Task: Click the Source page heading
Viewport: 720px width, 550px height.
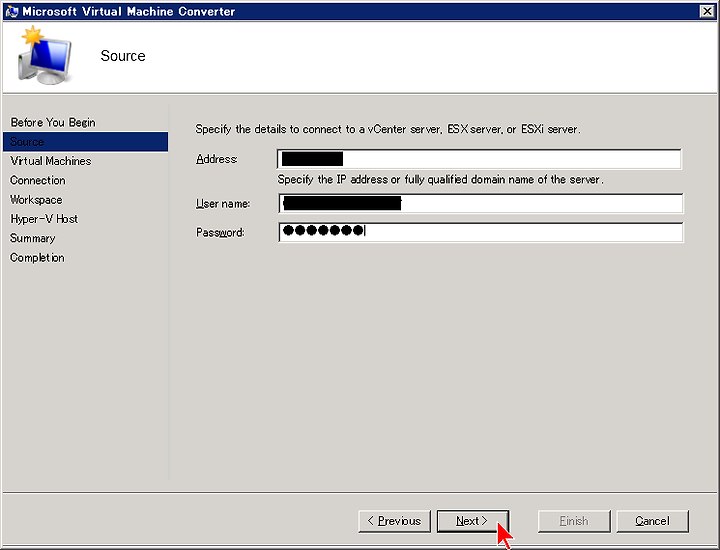Action: [x=123, y=56]
